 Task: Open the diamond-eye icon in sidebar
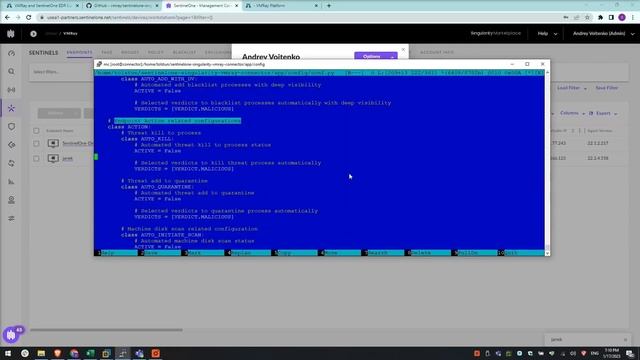[x=11, y=145]
